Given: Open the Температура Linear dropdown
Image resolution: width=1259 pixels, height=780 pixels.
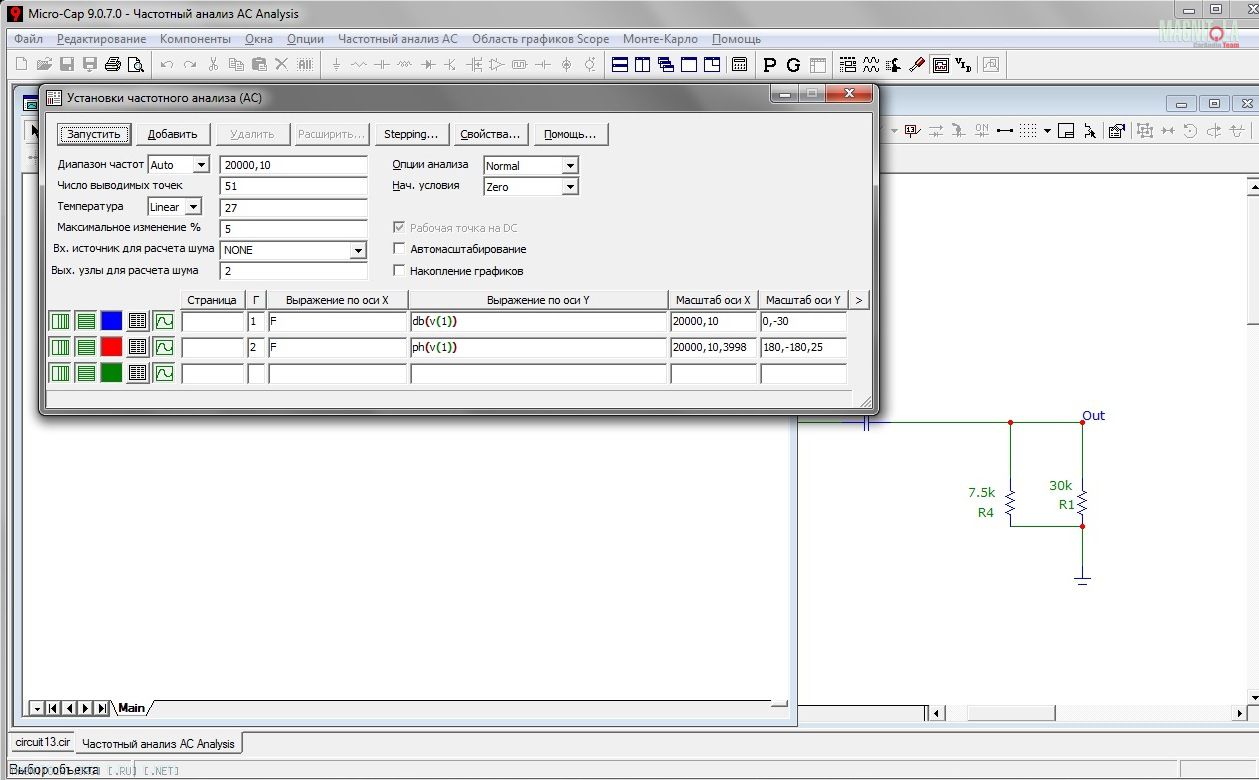Looking at the screenshot, I should 193,207.
